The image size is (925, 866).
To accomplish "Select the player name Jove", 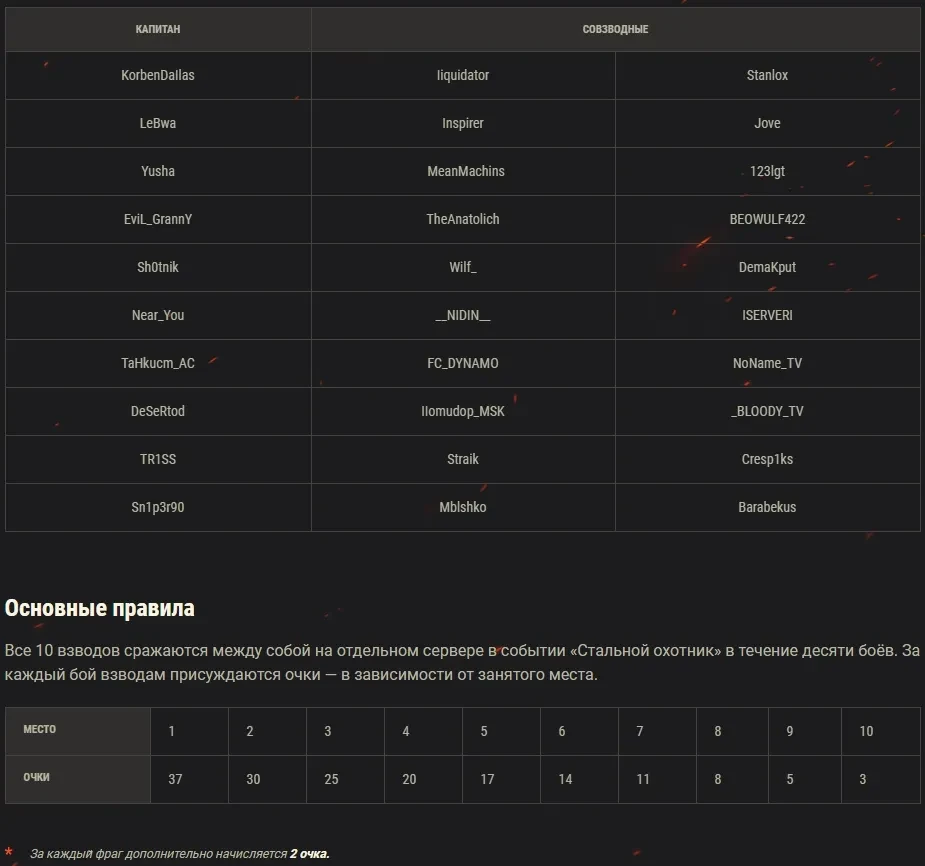I will pos(767,123).
